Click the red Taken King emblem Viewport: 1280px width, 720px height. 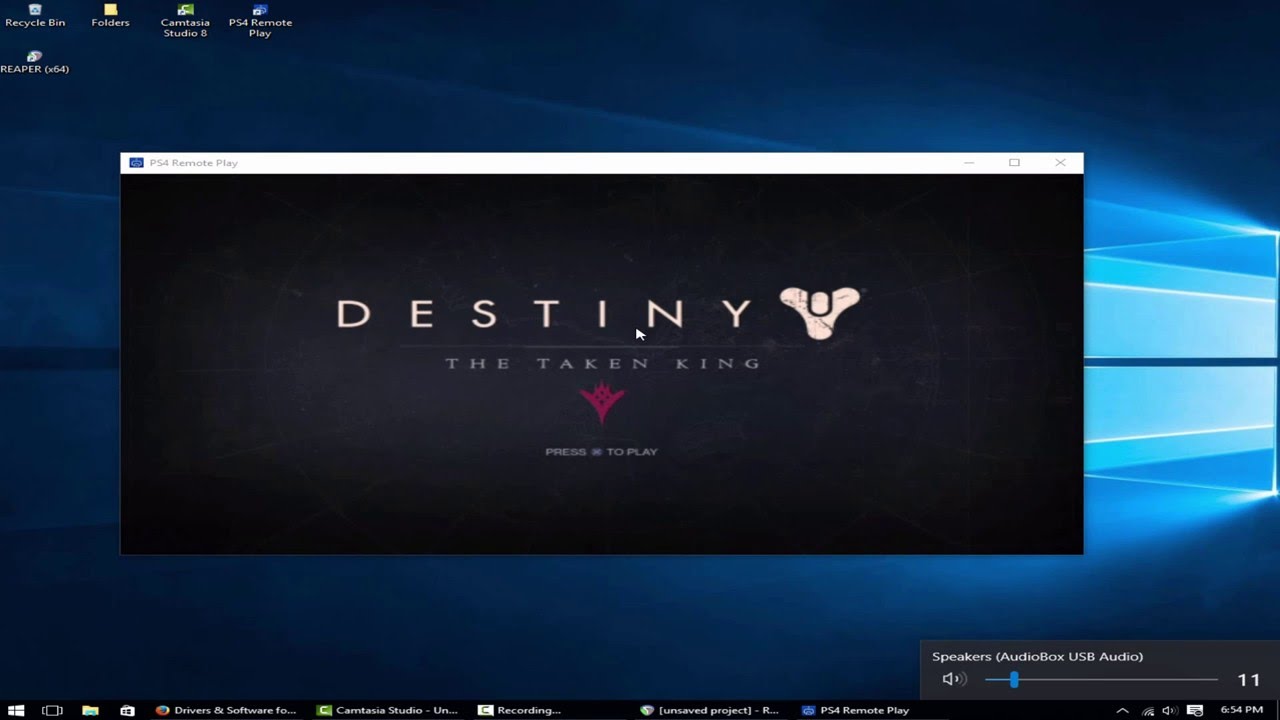point(602,403)
